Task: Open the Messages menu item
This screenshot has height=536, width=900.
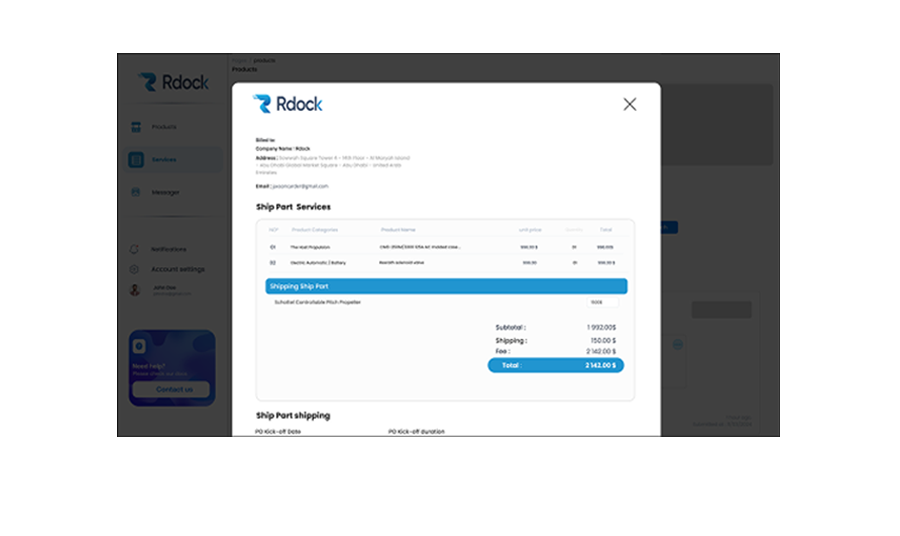Action: click(165, 192)
